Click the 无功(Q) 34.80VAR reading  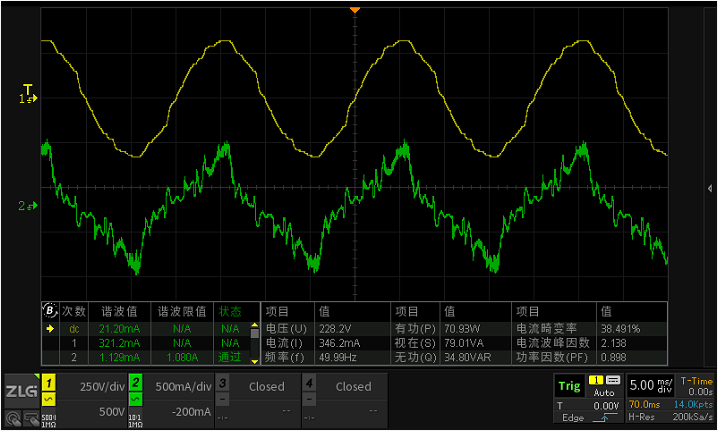(451, 357)
